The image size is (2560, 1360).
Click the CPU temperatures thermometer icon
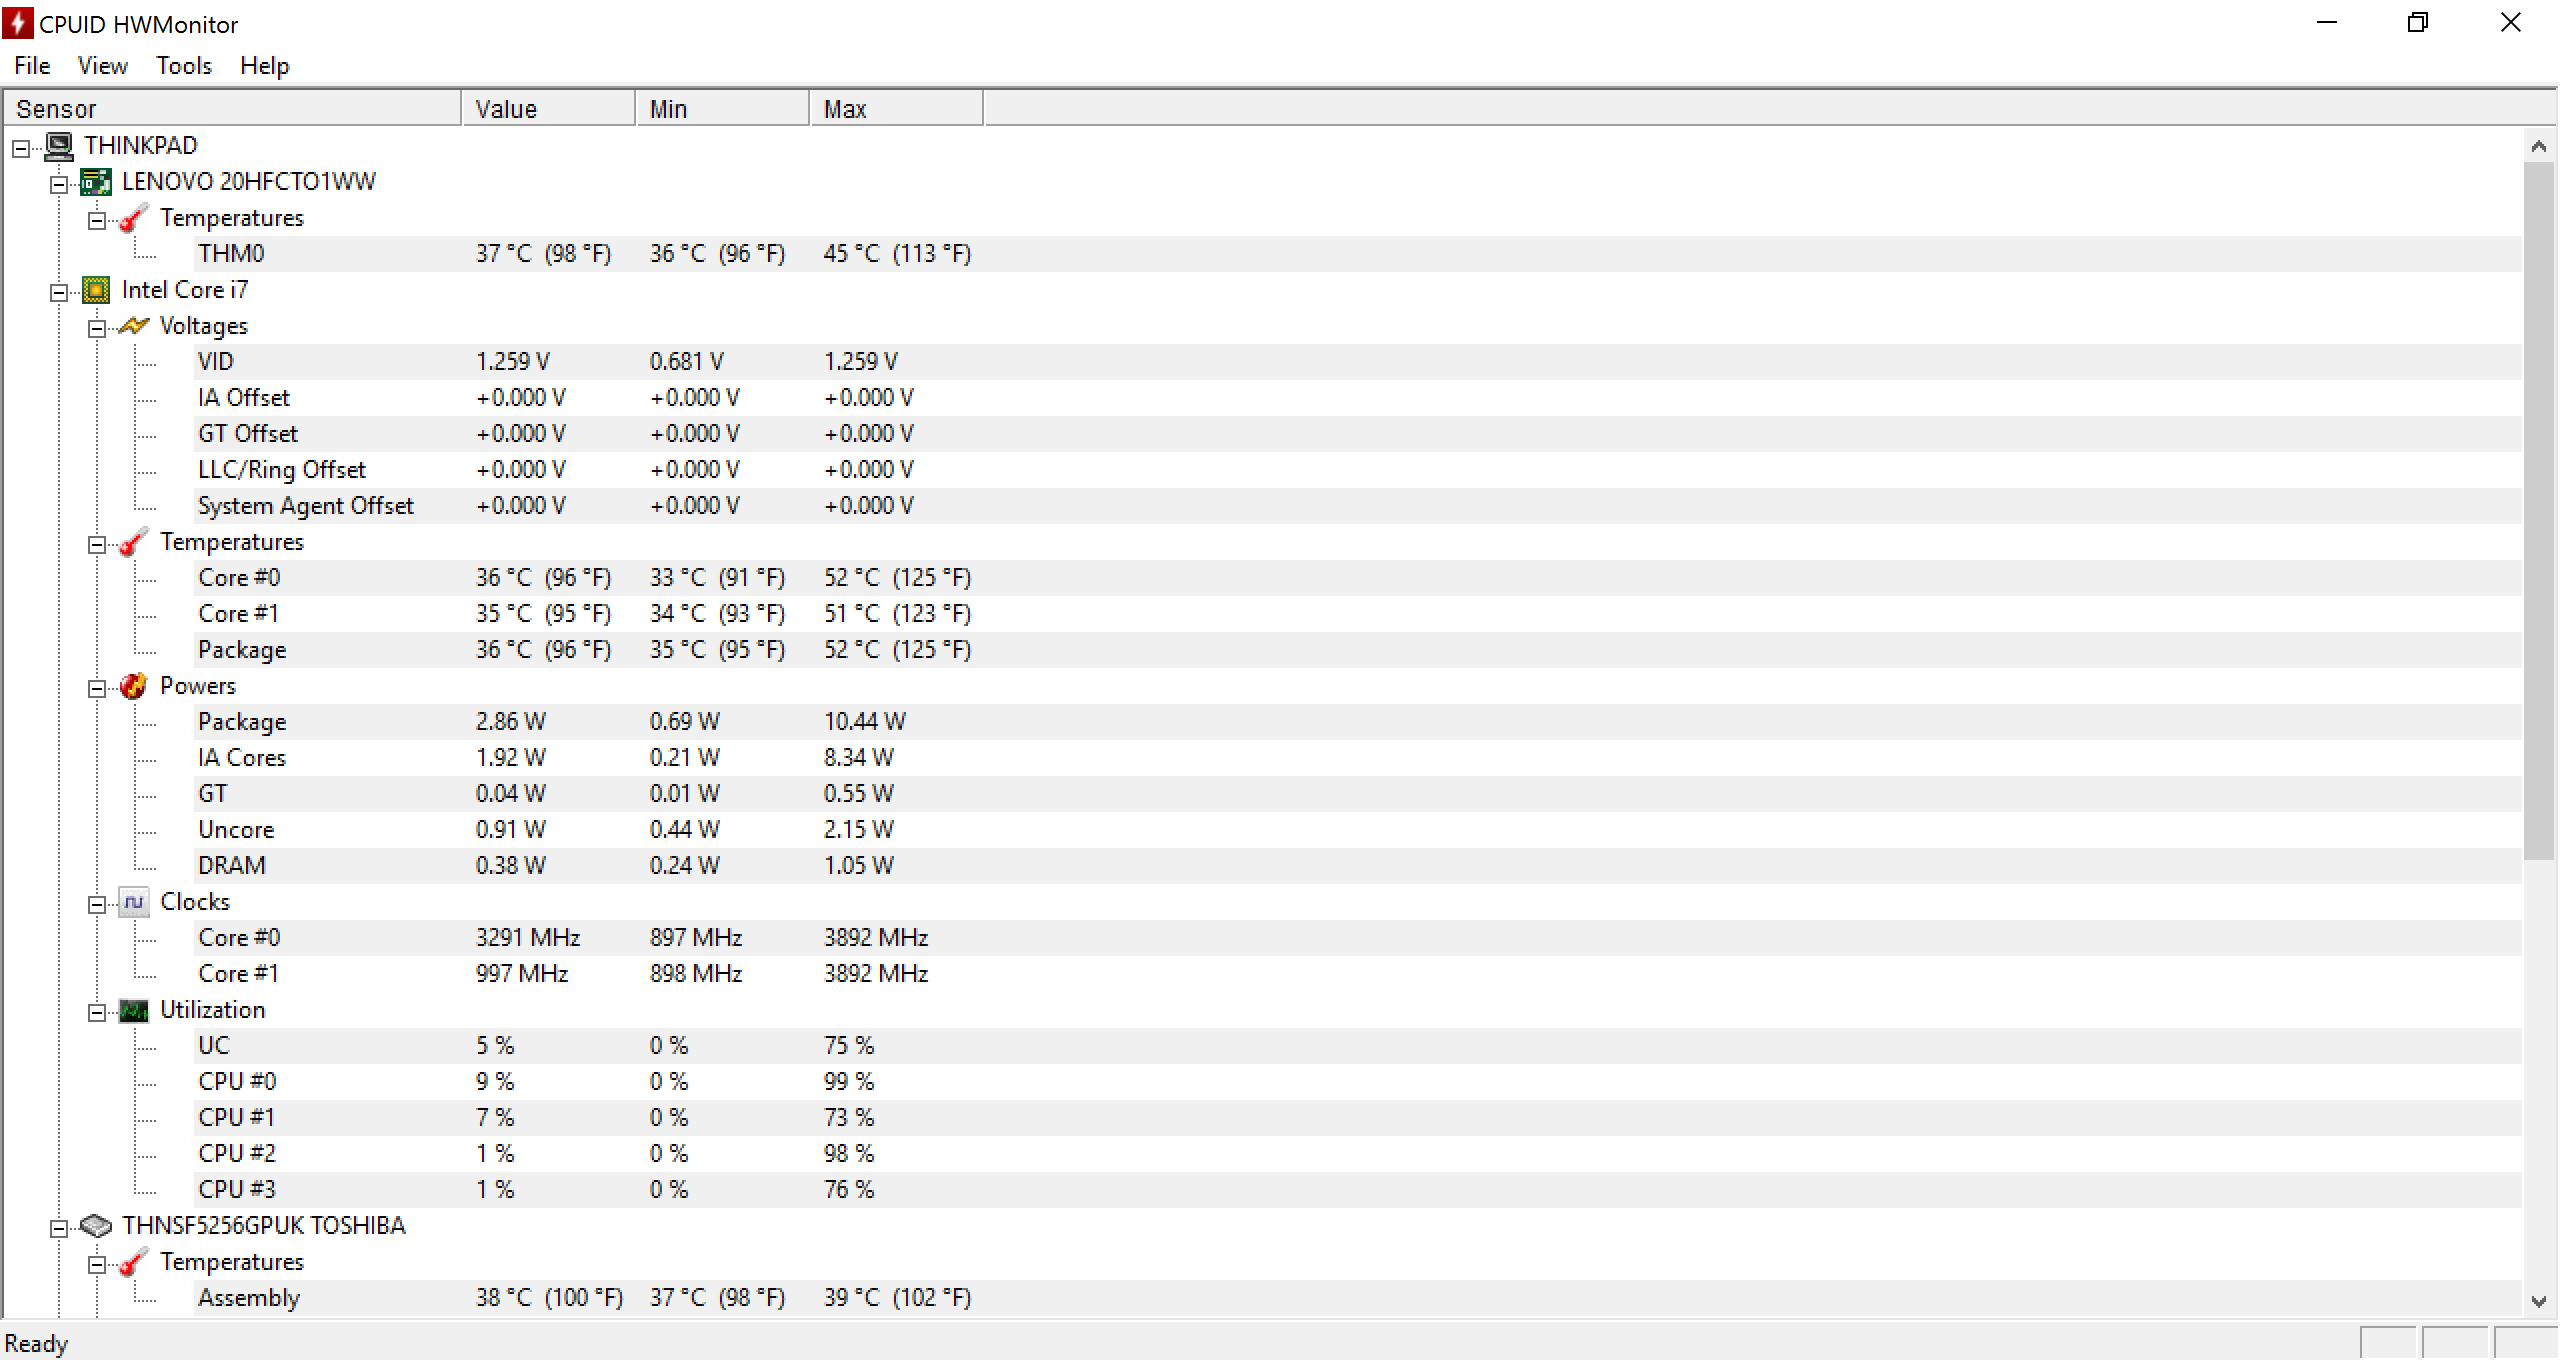point(133,542)
